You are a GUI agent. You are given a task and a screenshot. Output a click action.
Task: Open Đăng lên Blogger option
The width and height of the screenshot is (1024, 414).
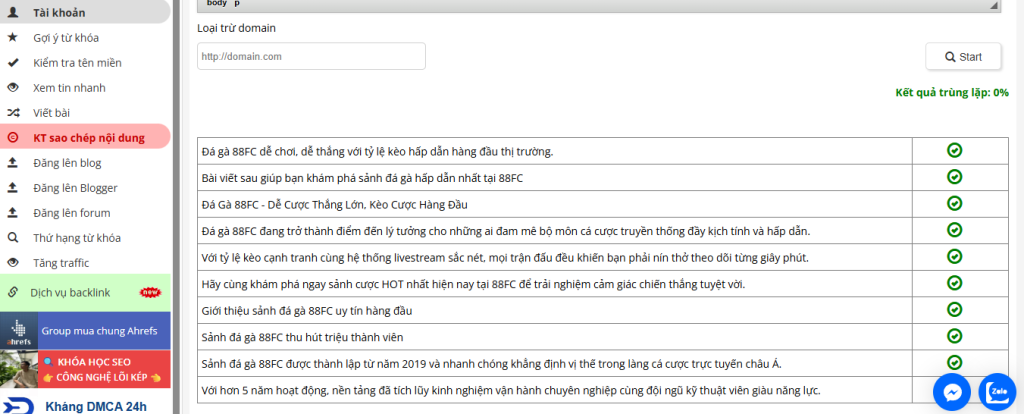75,188
